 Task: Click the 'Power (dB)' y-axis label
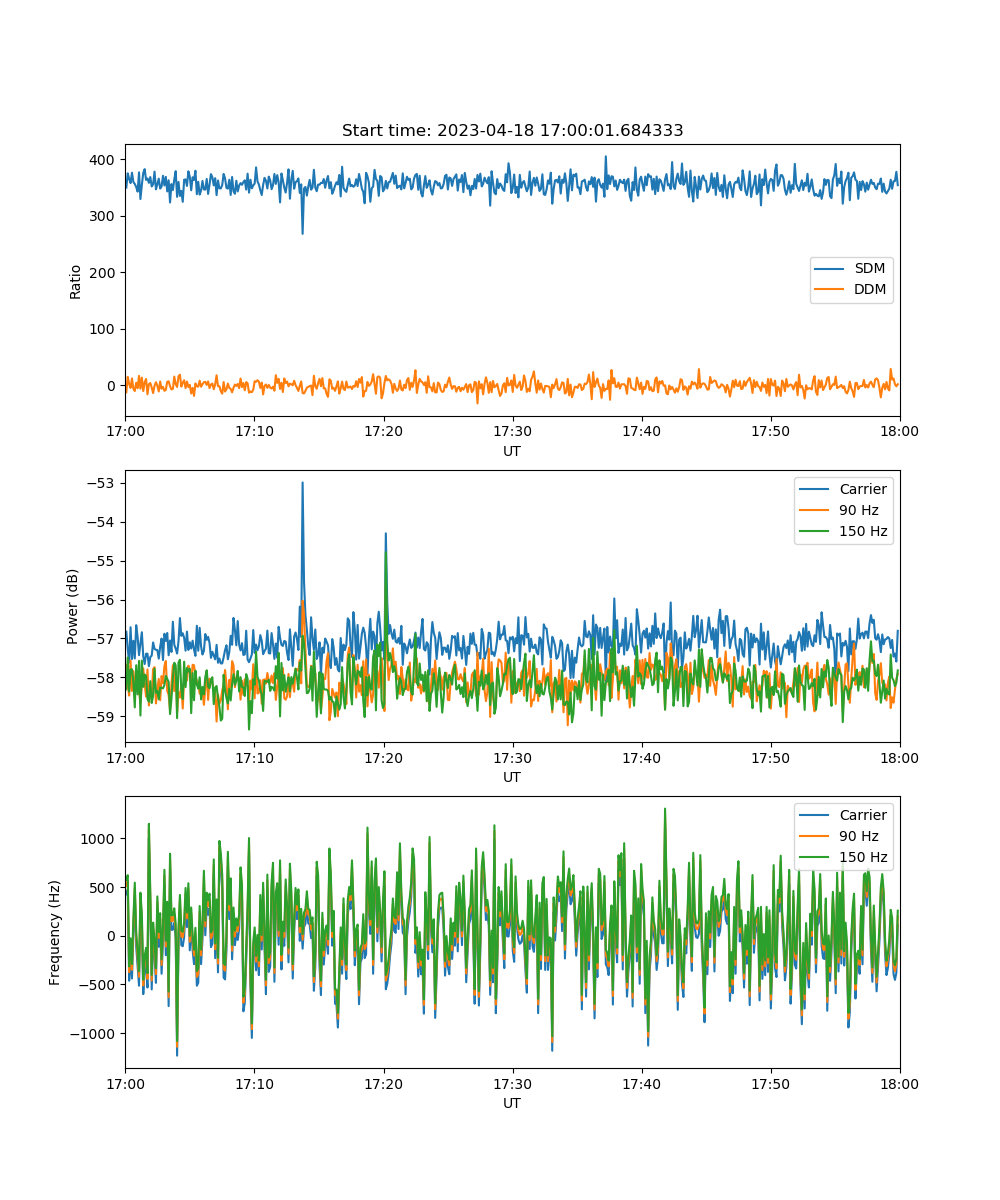tap(75, 606)
